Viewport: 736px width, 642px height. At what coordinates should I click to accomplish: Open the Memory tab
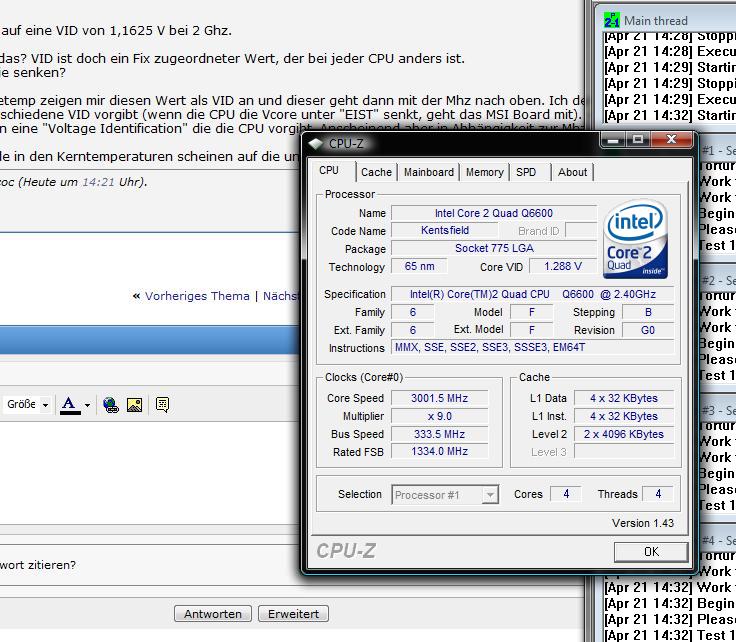point(484,172)
